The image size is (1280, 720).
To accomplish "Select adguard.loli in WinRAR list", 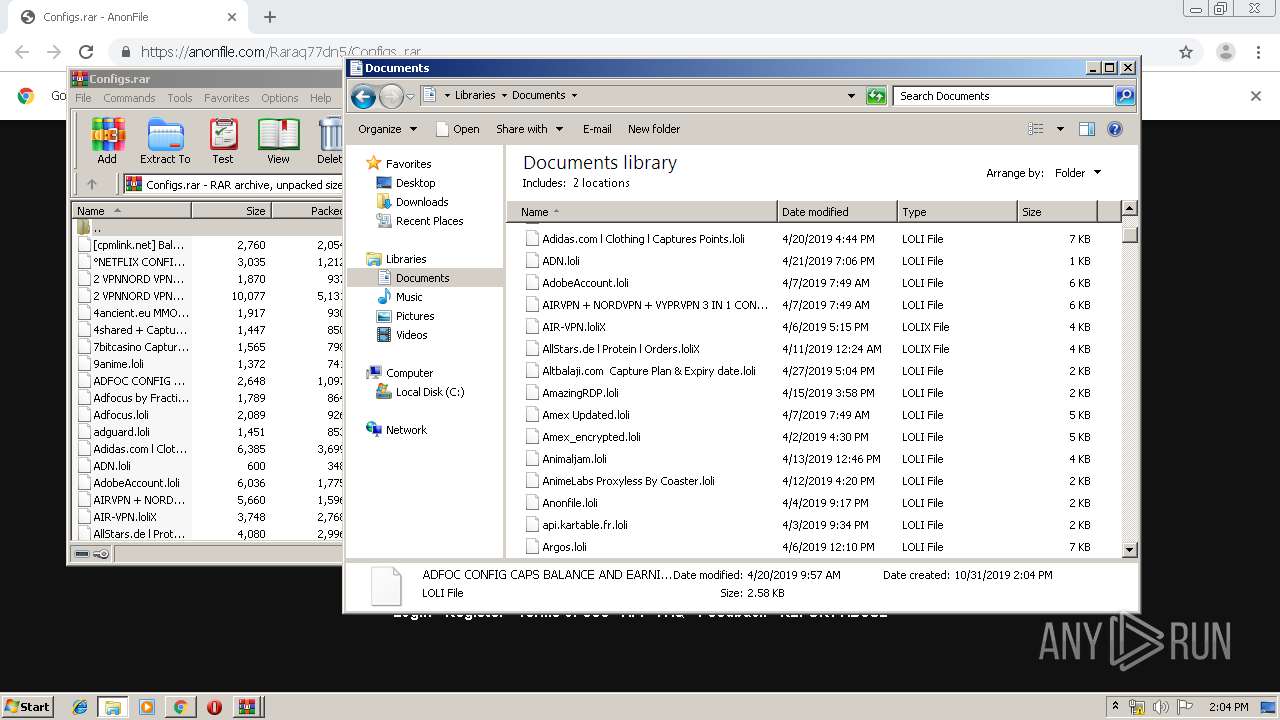I will (121, 432).
